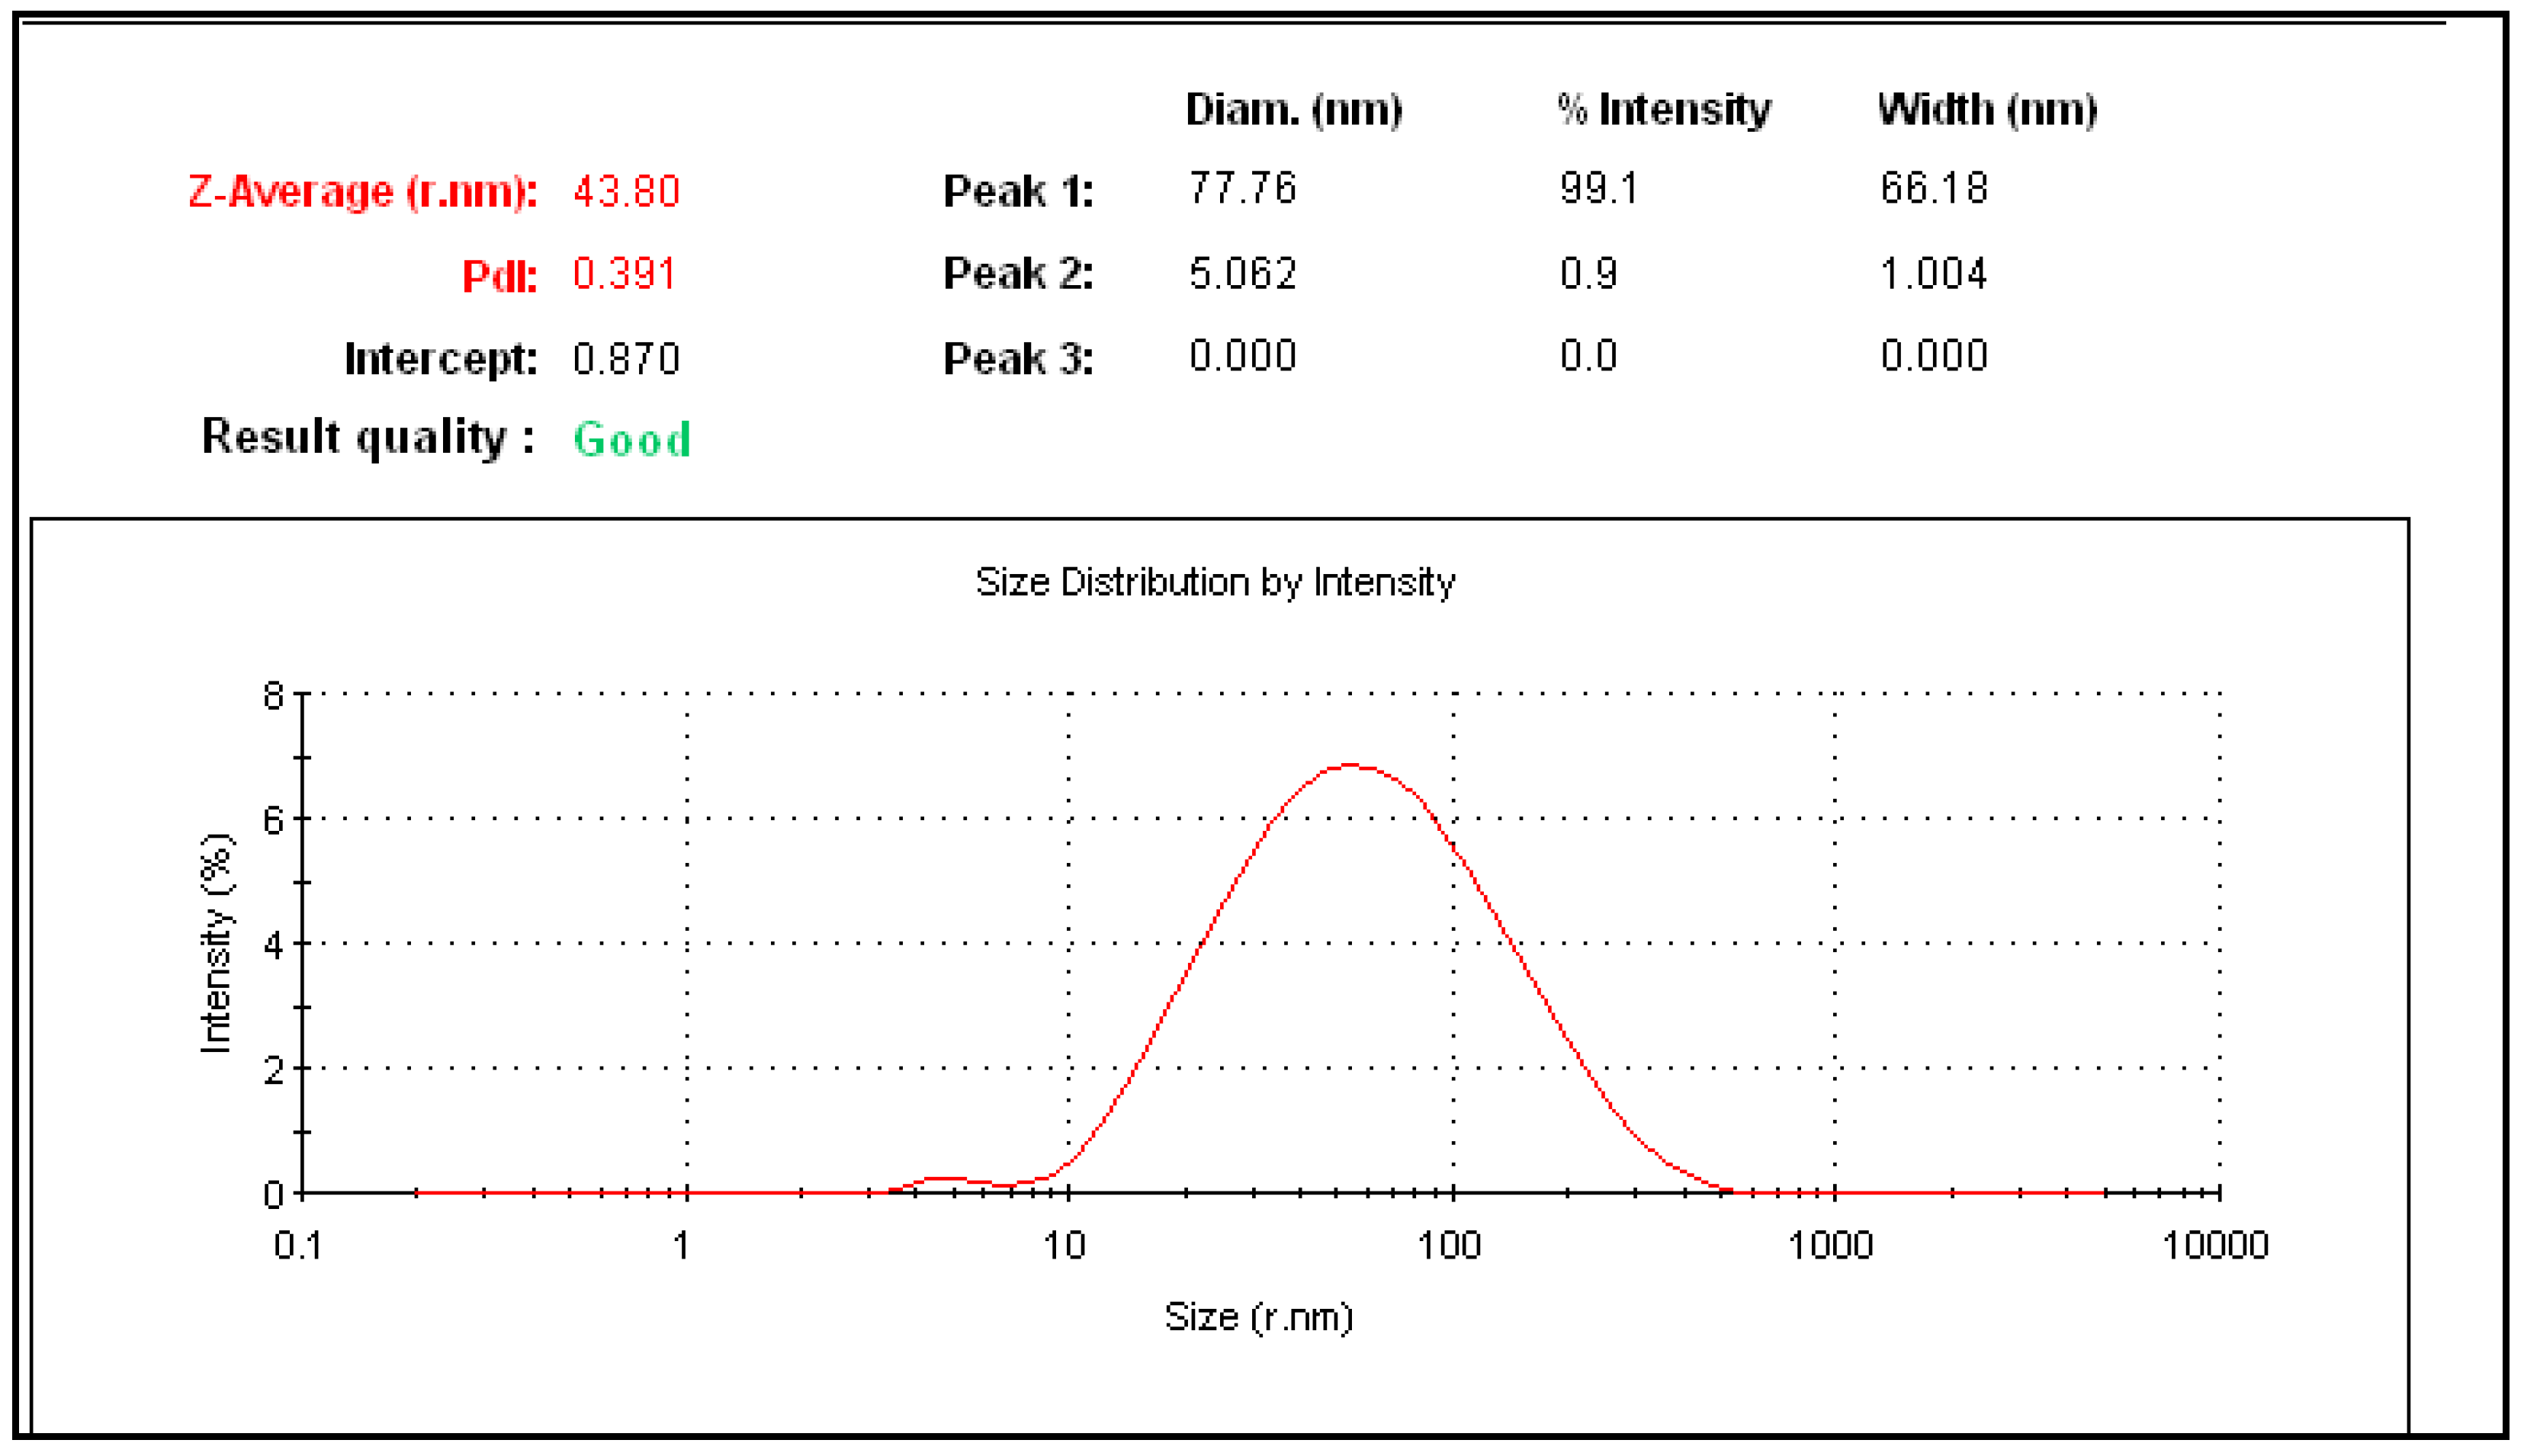Select the Width (nm) column header
2524x1456 pixels.
pyautogui.click(x=1987, y=110)
